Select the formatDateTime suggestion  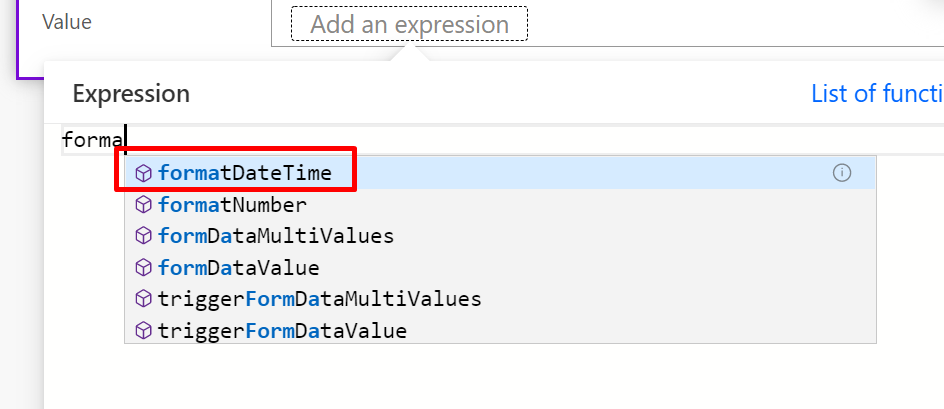coord(500,173)
